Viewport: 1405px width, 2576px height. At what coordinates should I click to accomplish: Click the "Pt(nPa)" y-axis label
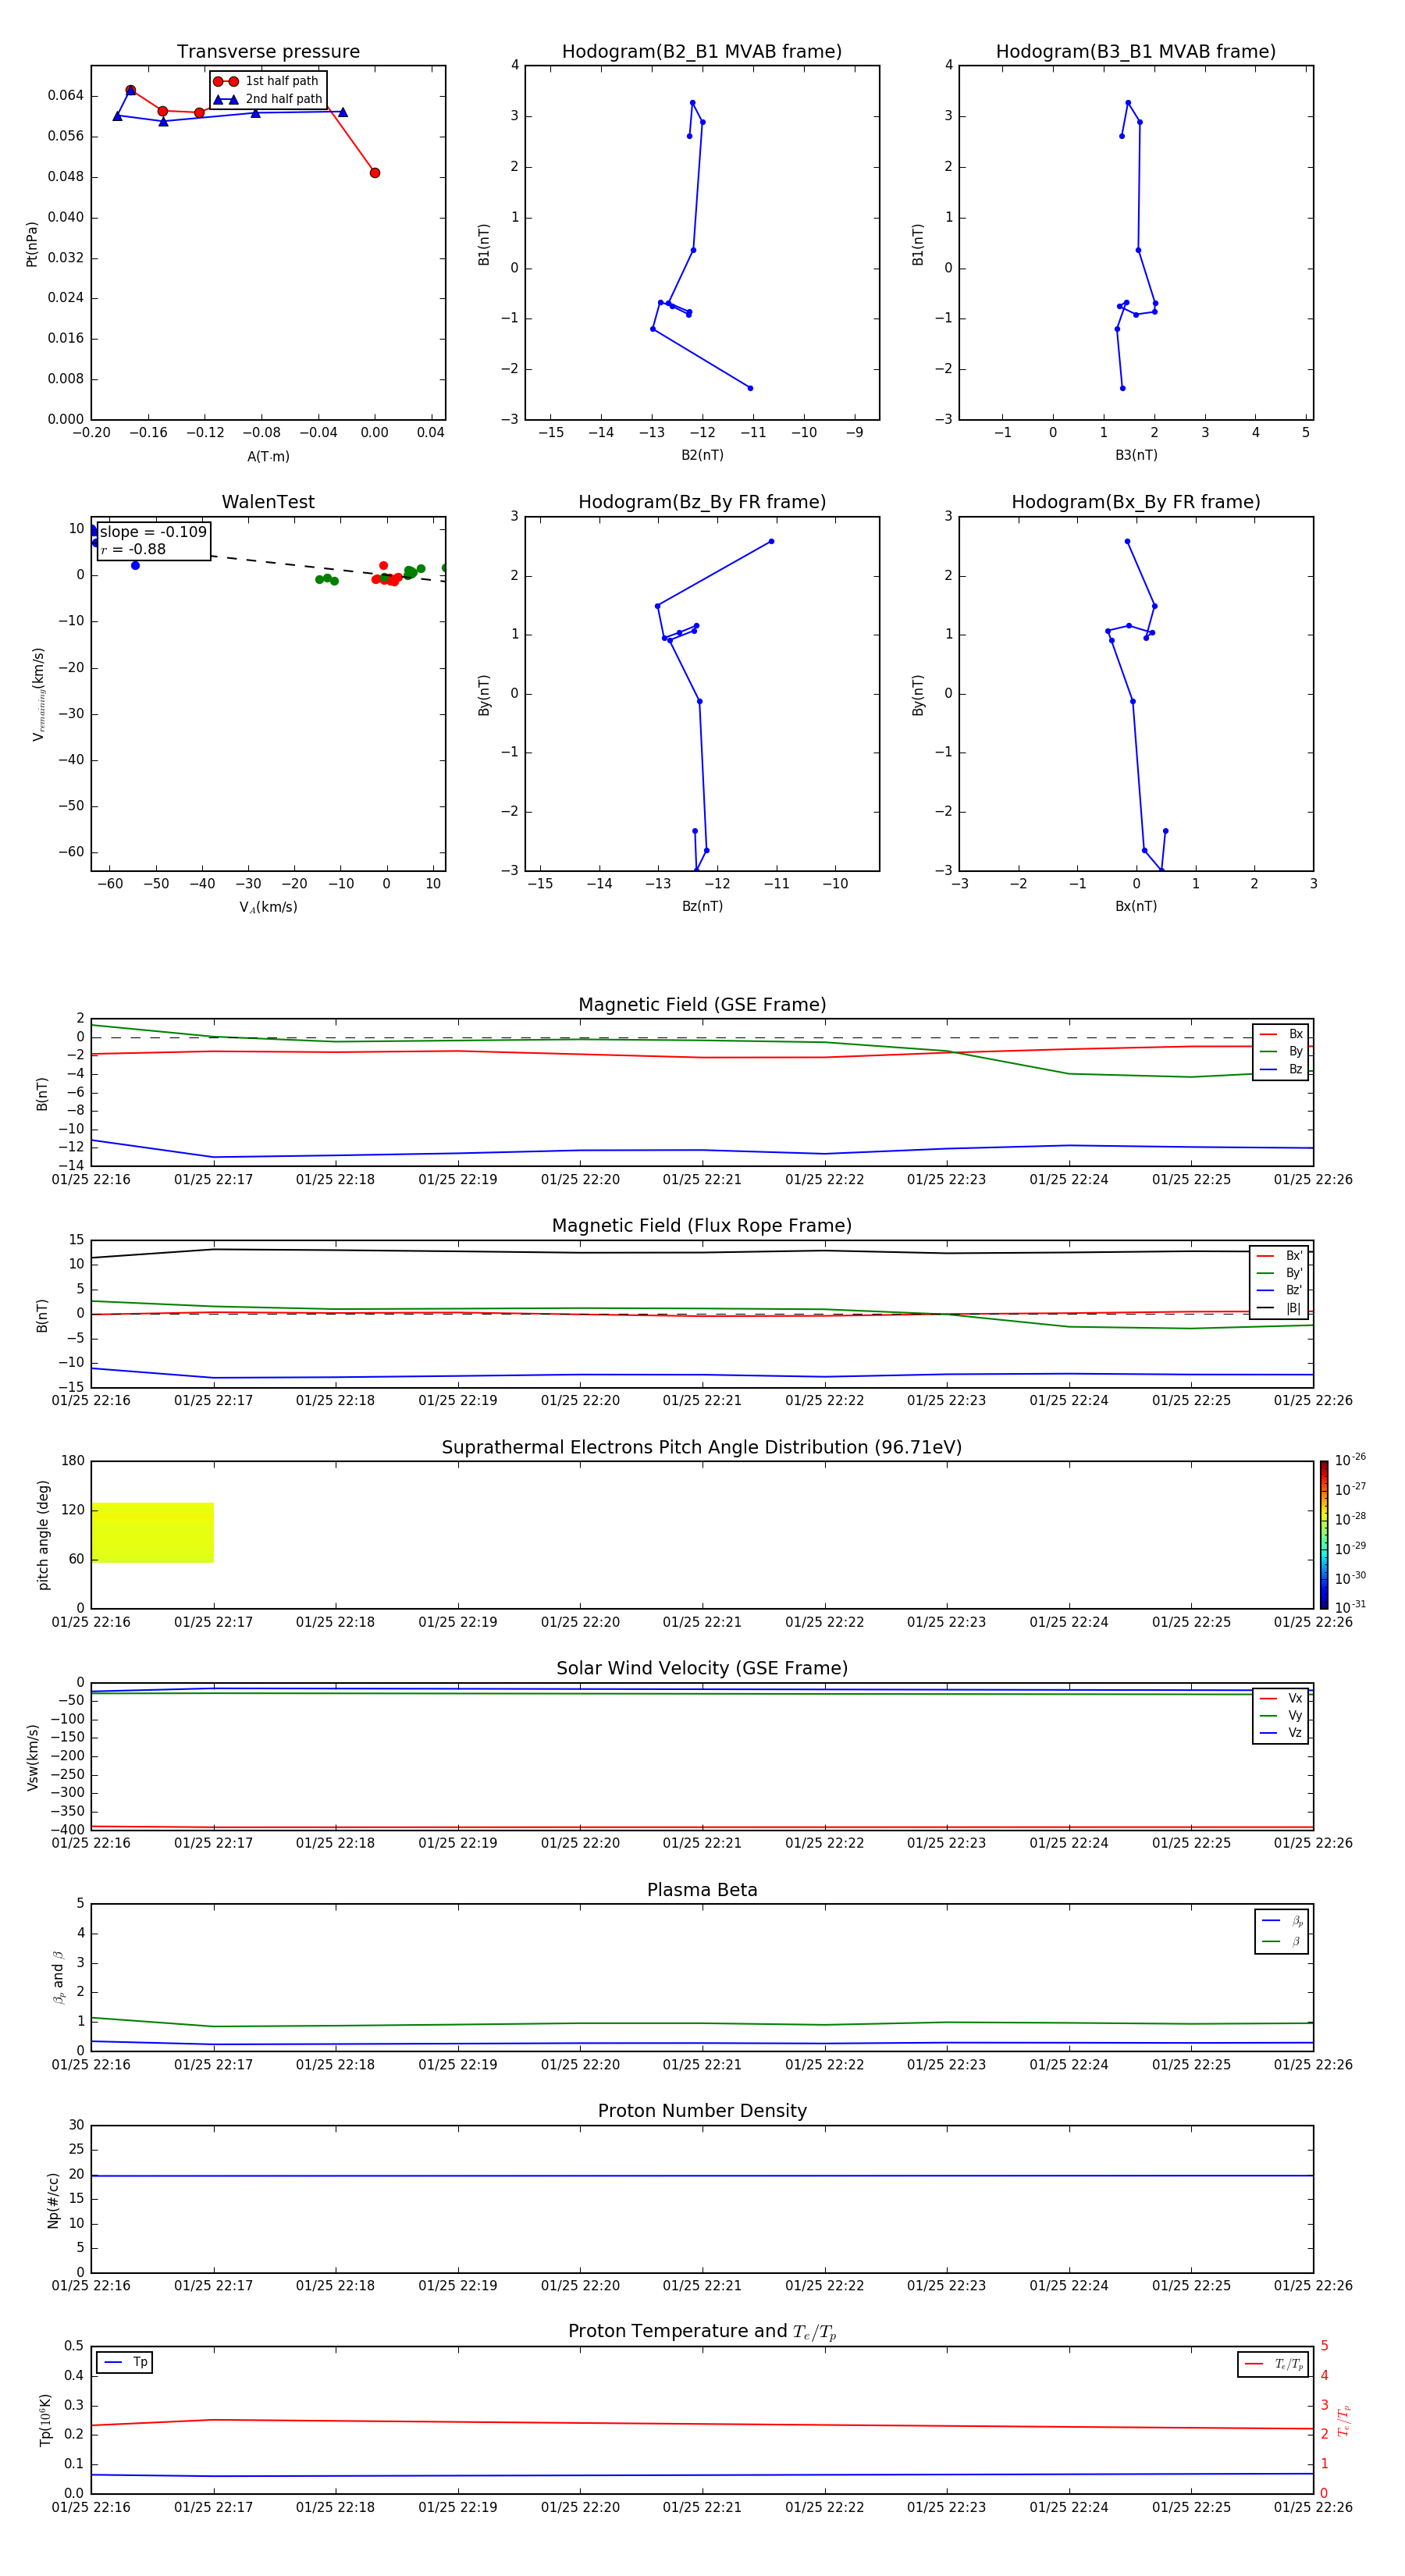[32, 244]
